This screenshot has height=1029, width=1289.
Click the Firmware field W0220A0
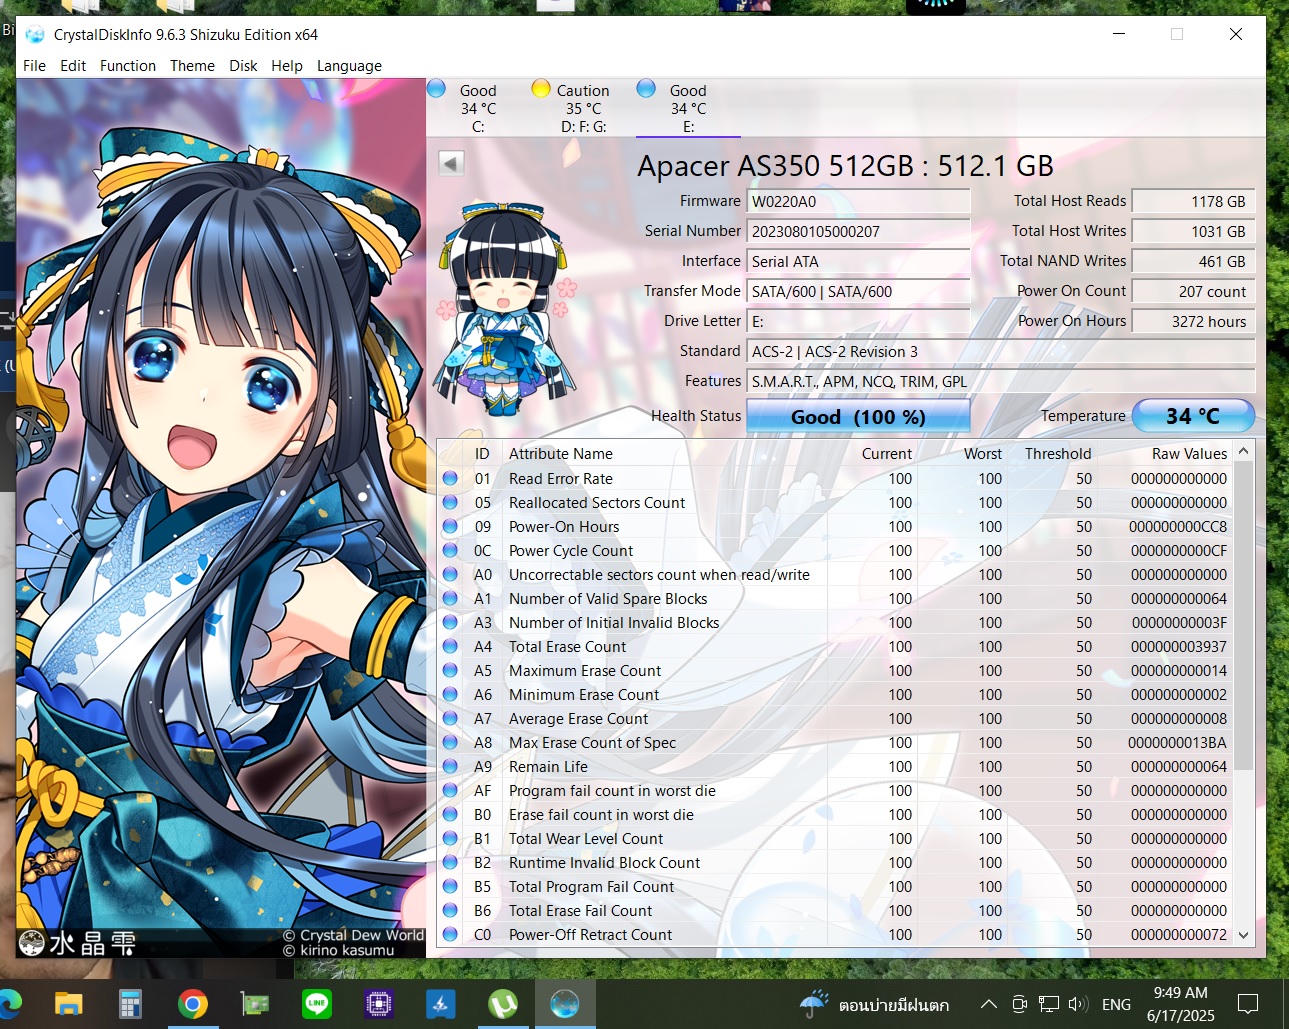pos(858,201)
